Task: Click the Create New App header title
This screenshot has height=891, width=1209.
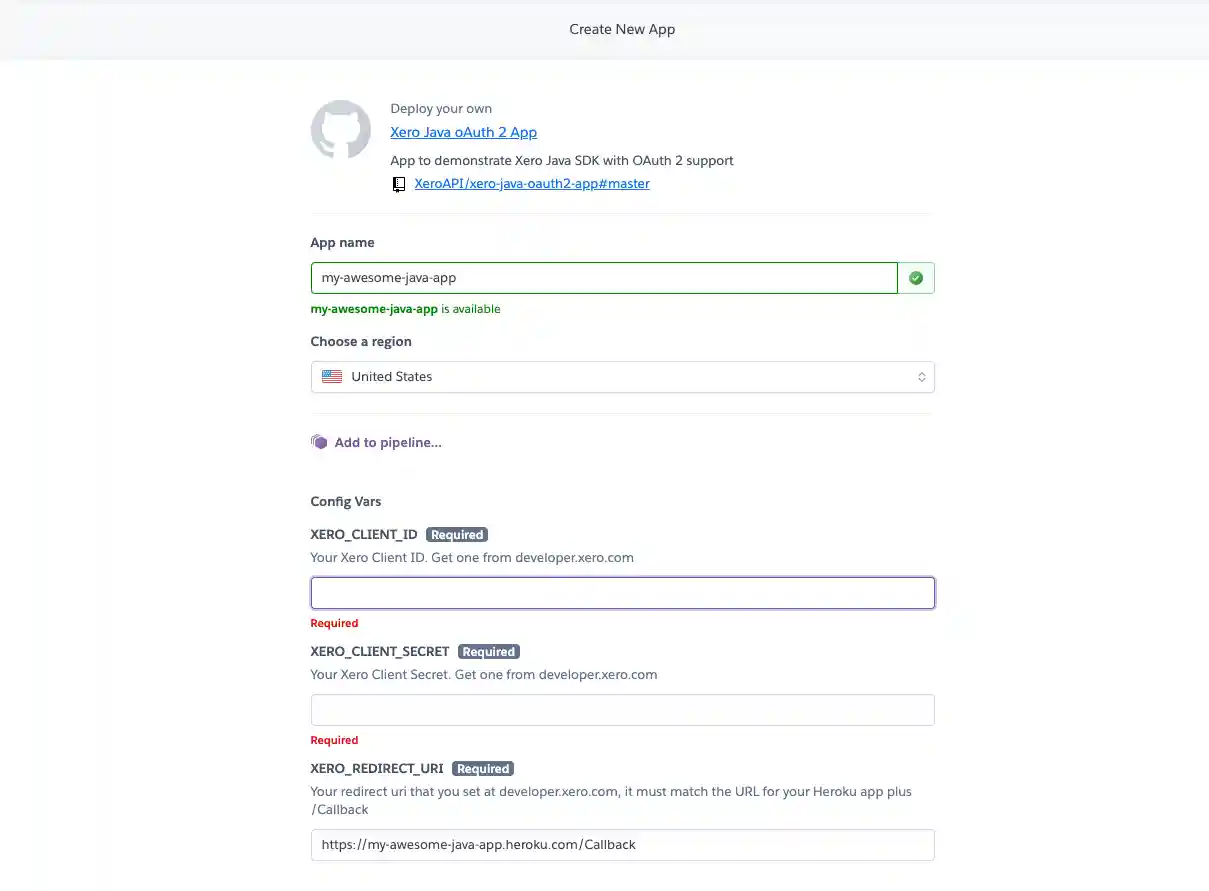Action: tap(622, 29)
